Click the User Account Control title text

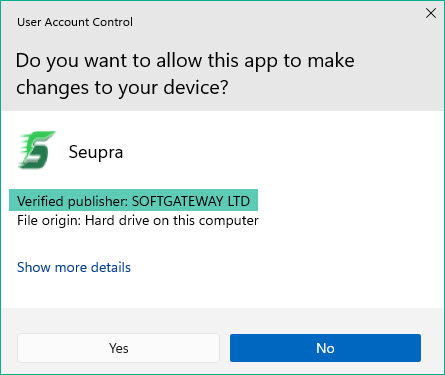pyautogui.click(x=75, y=22)
